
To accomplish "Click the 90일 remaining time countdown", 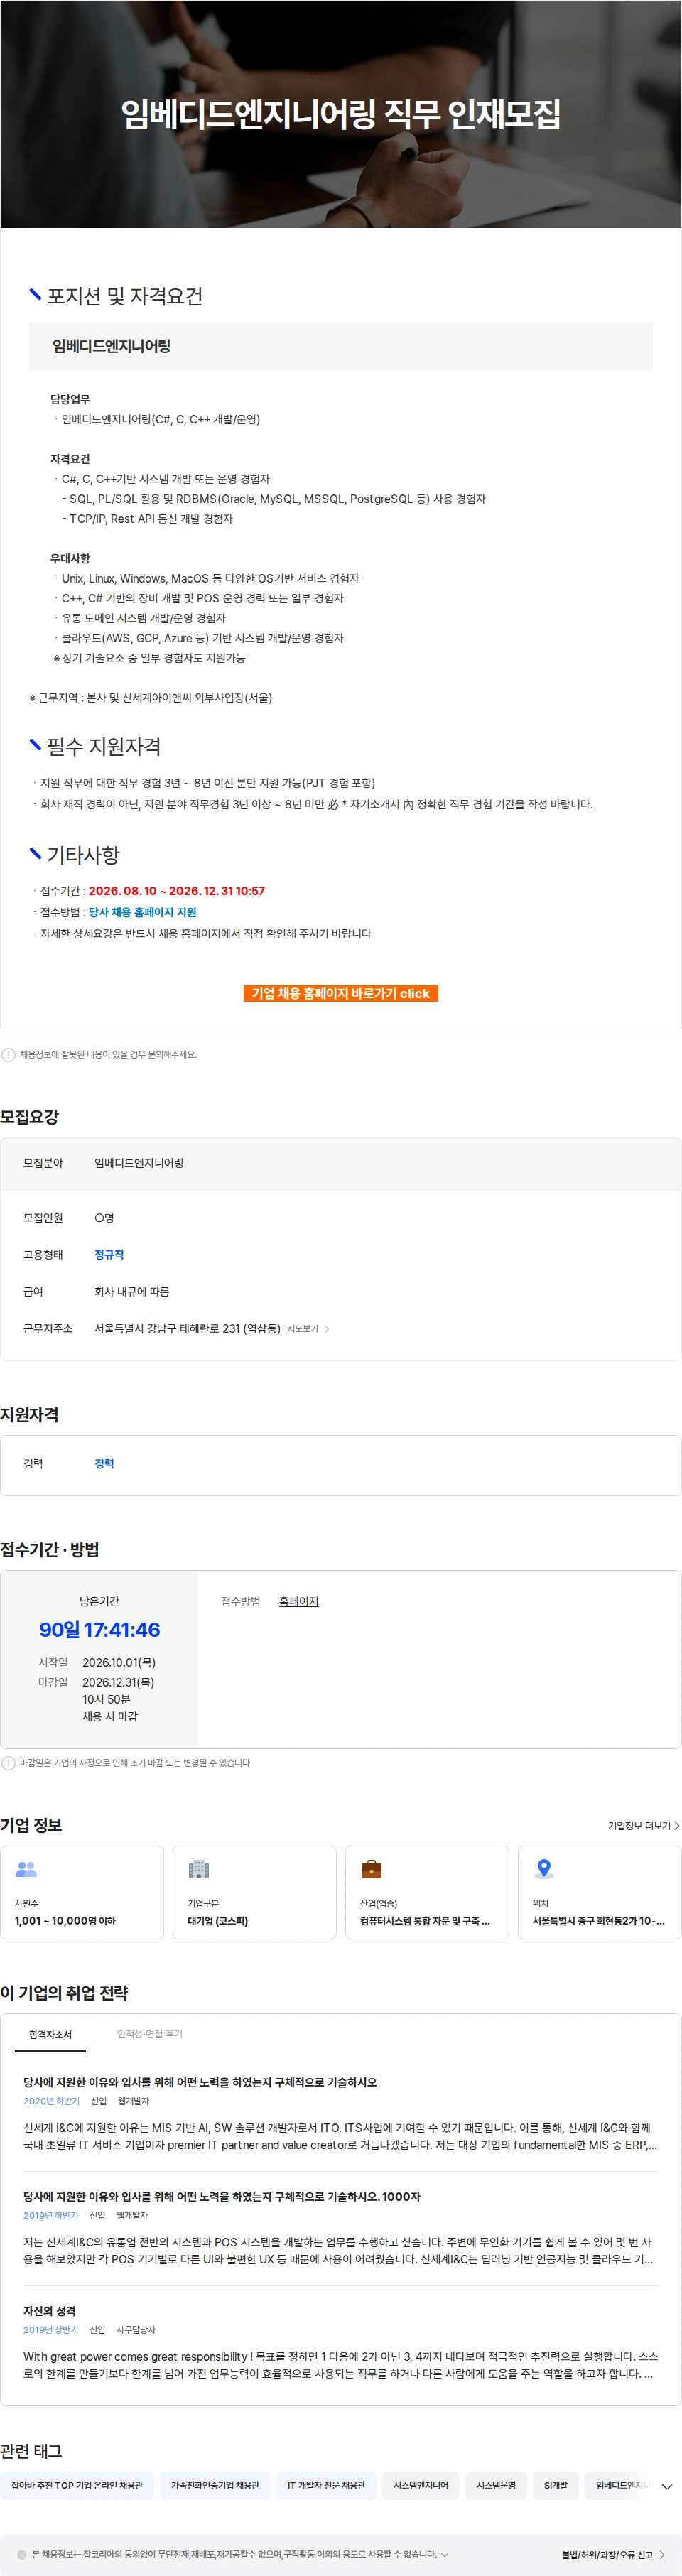I will (99, 1629).
